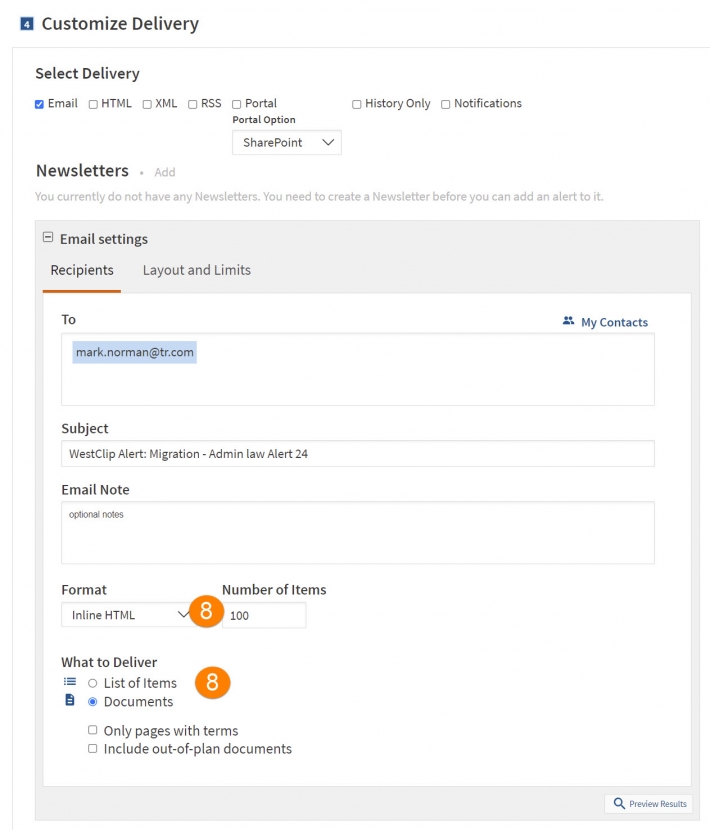Select the Recipients tab
Screen dimensions: 710x830
pos(82,270)
